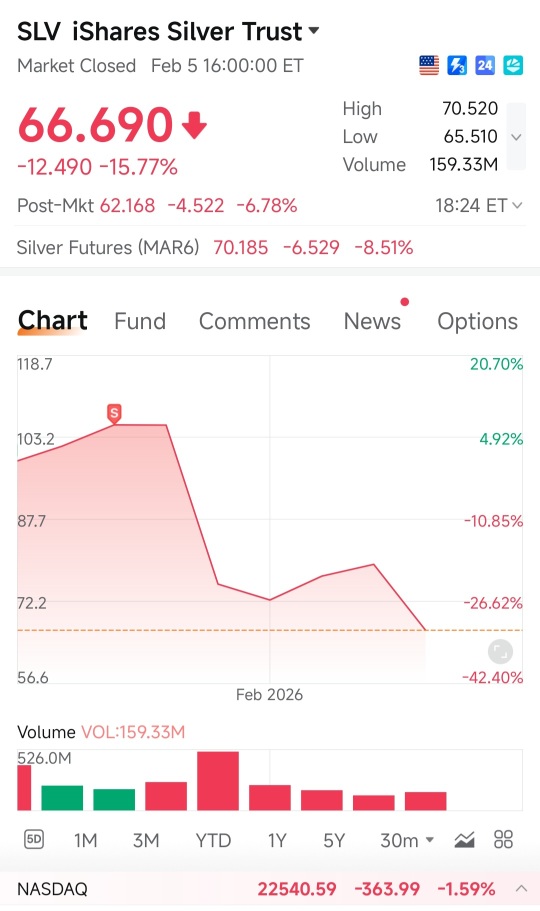The height and width of the screenshot is (911, 540).
Task: Open the 30m interval dropdown
Action: click(x=407, y=840)
